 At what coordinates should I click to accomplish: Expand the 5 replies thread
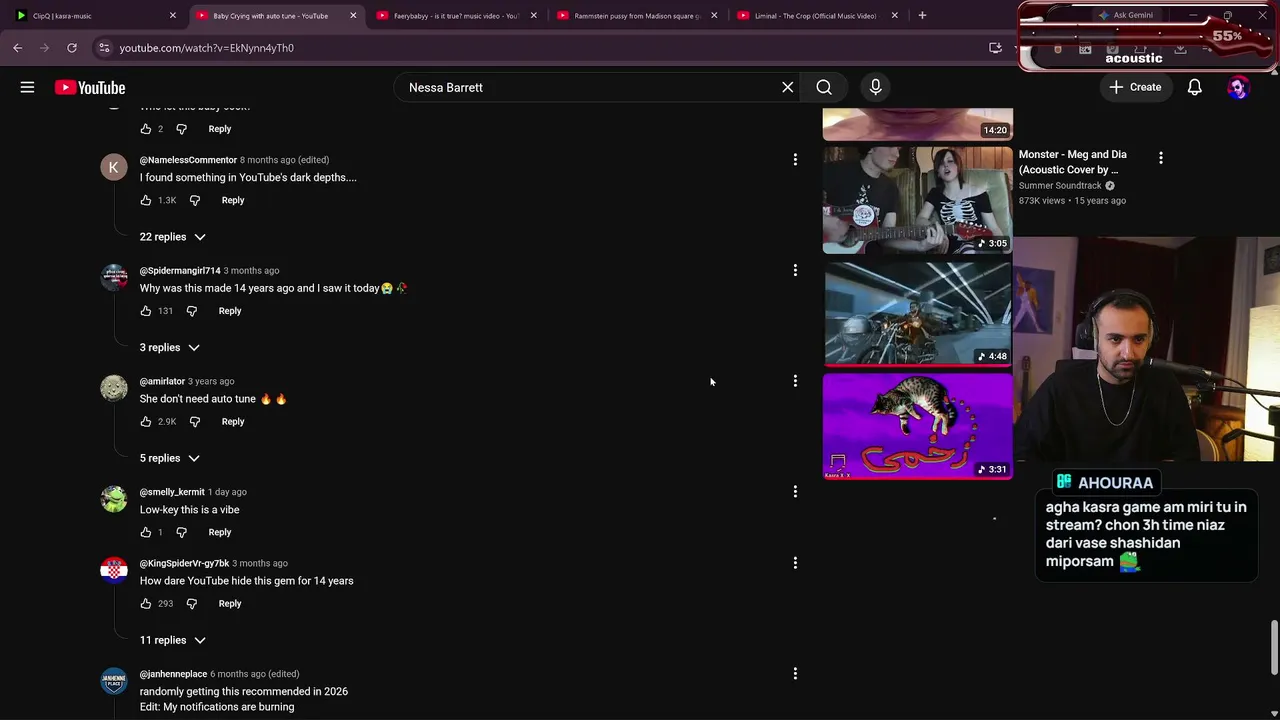click(x=169, y=458)
